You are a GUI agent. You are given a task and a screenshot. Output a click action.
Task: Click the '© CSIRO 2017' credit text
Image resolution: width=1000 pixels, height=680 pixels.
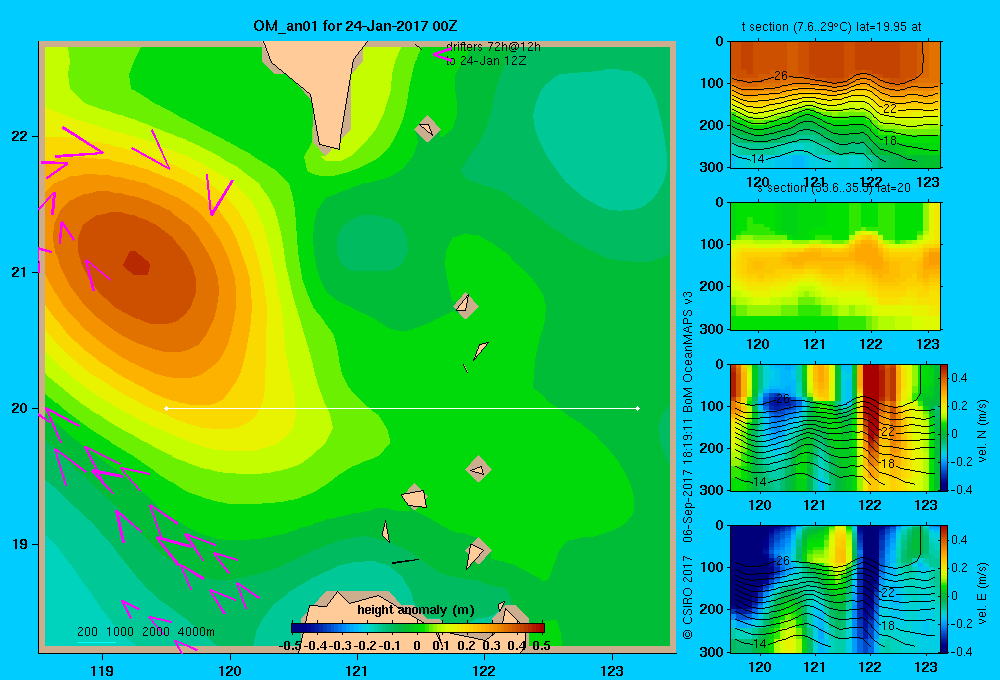pyautogui.click(x=688, y=598)
